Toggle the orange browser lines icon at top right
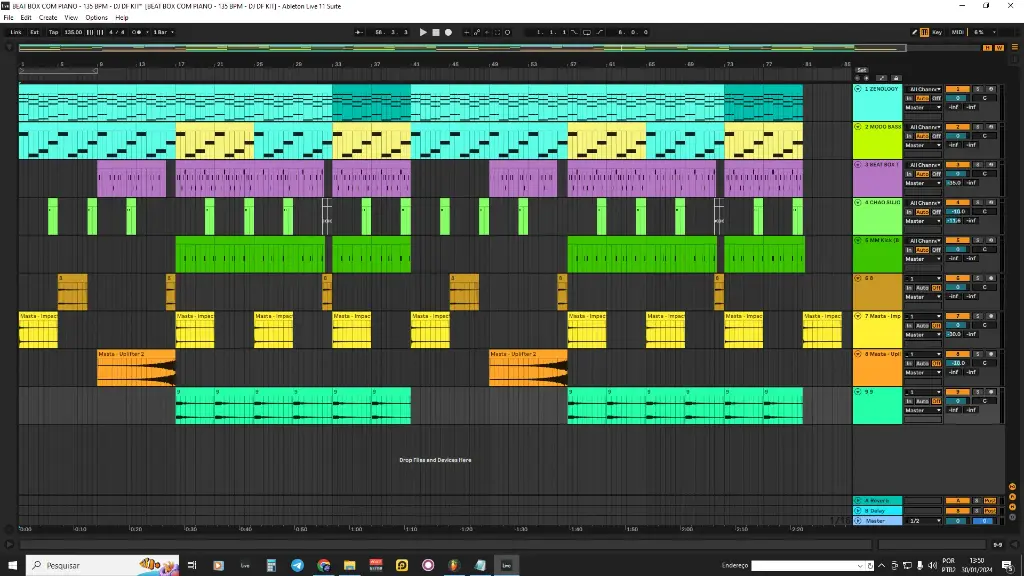Image resolution: width=1024 pixels, height=576 pixels. (x=1014, y=47)
